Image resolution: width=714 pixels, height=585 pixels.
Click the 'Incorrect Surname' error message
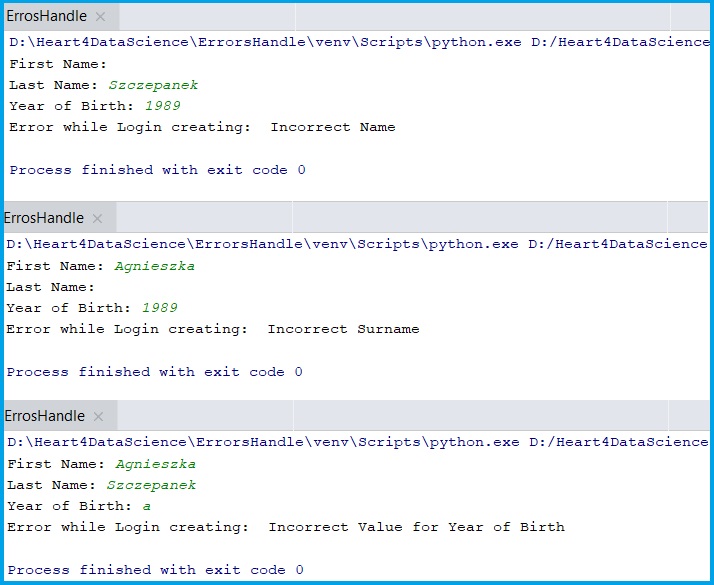tap(343, 329)
